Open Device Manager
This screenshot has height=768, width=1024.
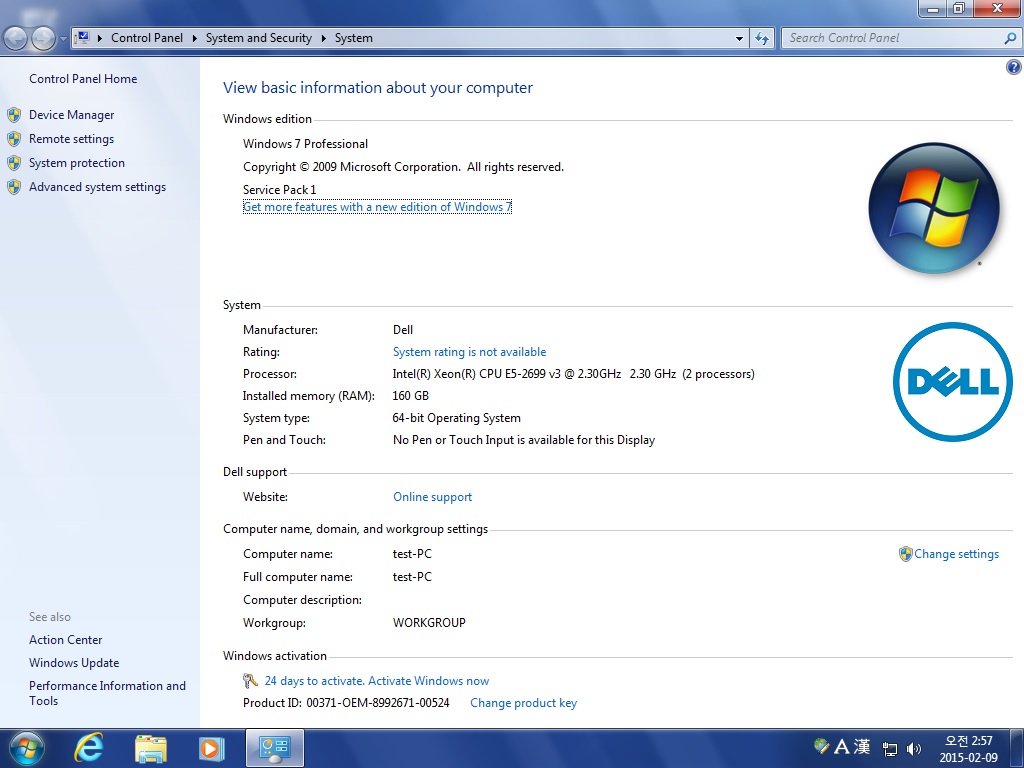tap(71, 115)
